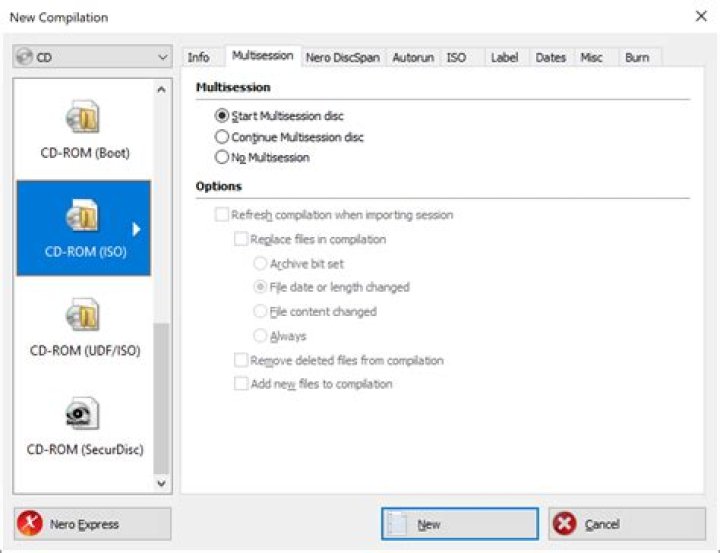Viewport: 720px width, 553px height.
Task: Choose the CD-ROM (UDF/ISO) compilation icon
Action: (84, 315)
